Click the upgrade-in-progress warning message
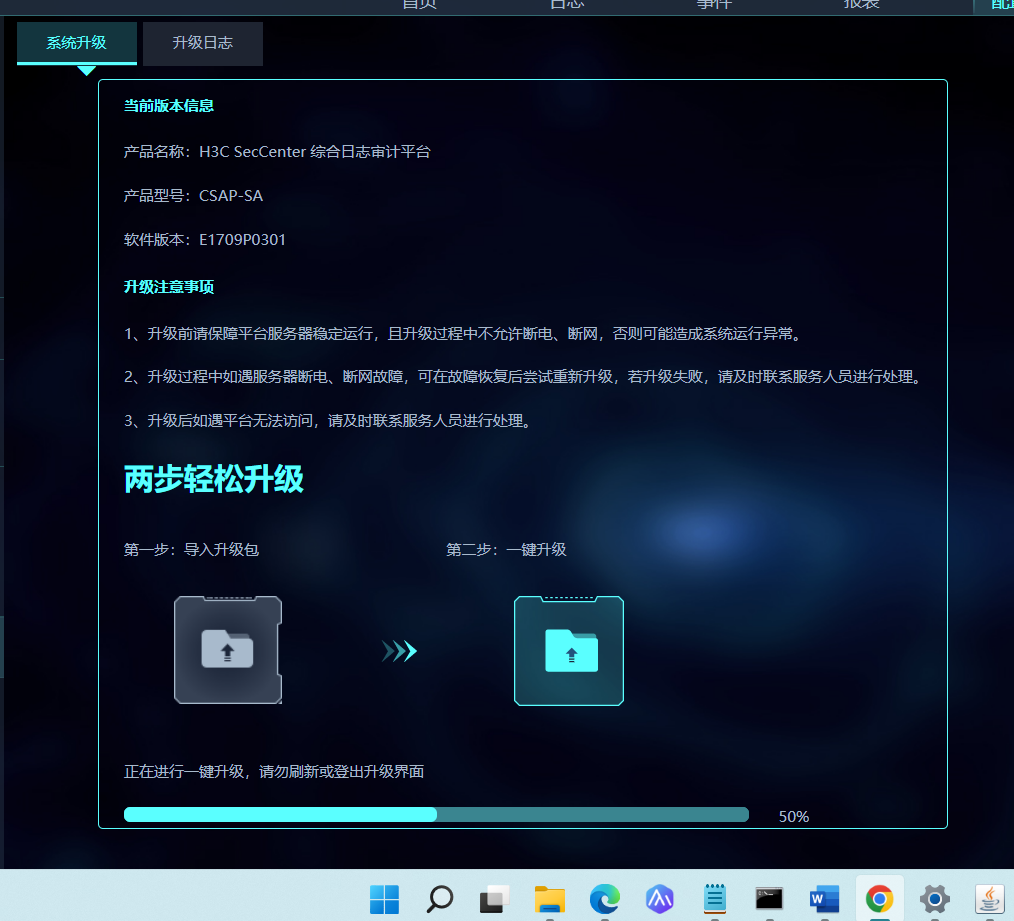Image resolution: width=1014 pixels, height=921 pixels. pyautogui.click(x=274, y=772)
